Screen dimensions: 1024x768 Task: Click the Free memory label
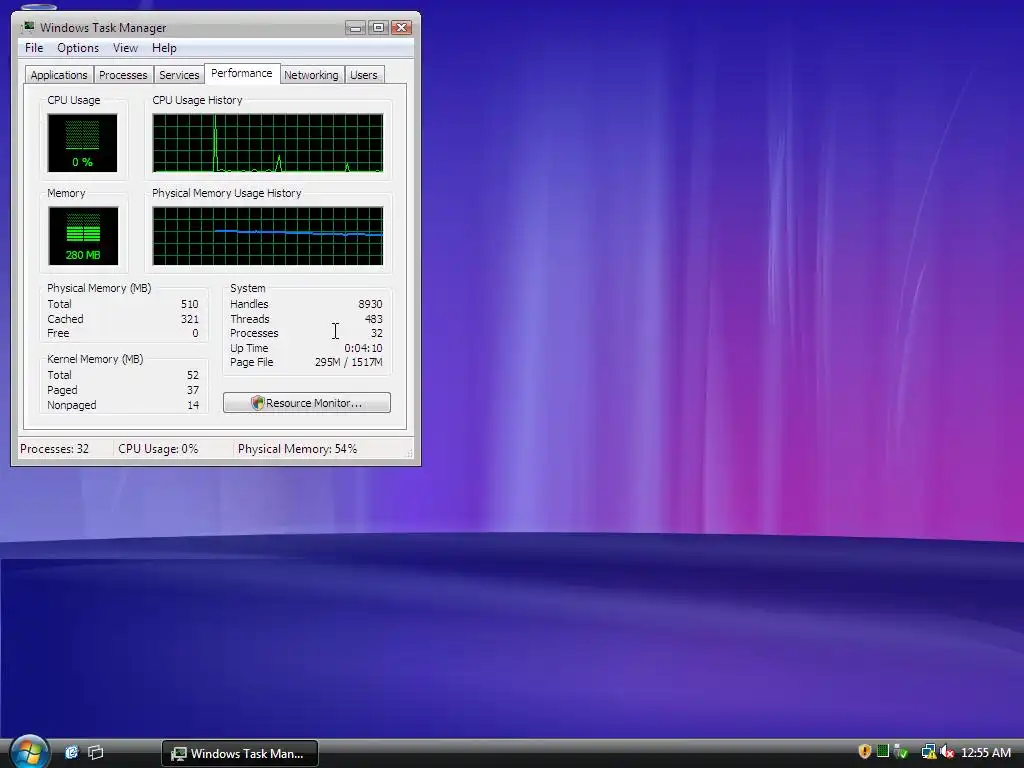[x=58, y=333]
